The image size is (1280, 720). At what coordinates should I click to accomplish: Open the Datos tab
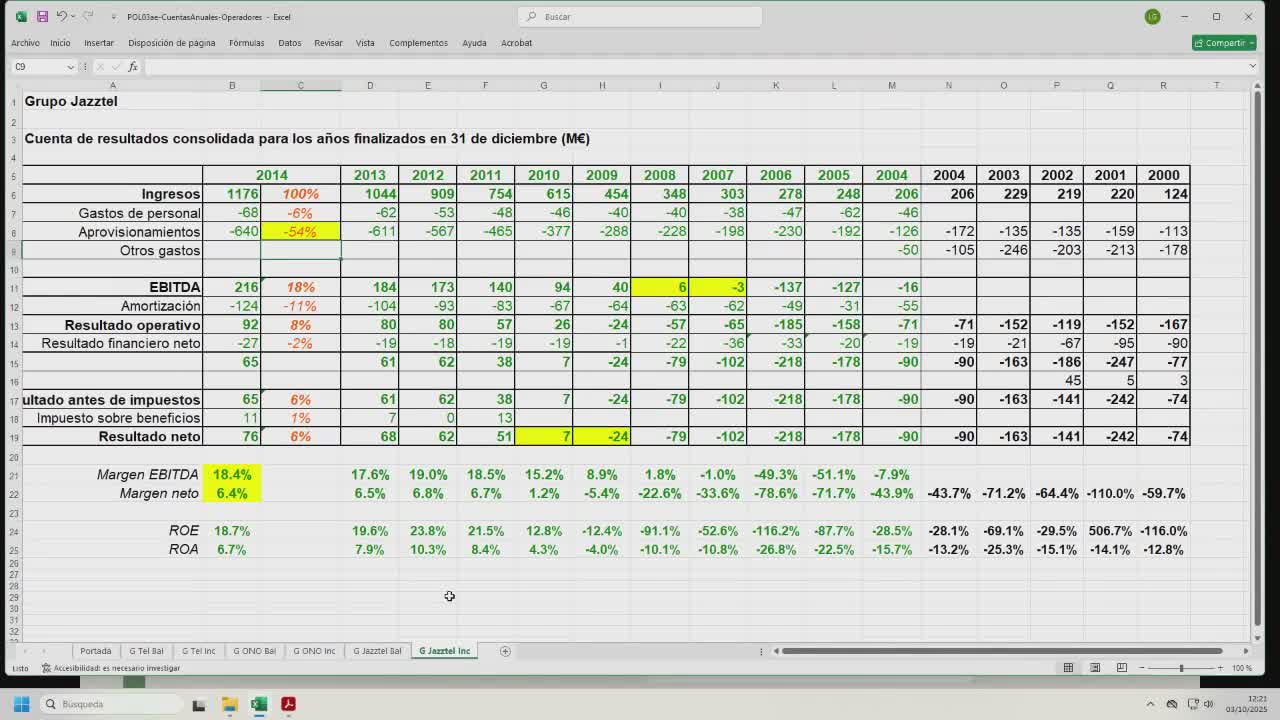pyautogui.click(x=290, y=43)
